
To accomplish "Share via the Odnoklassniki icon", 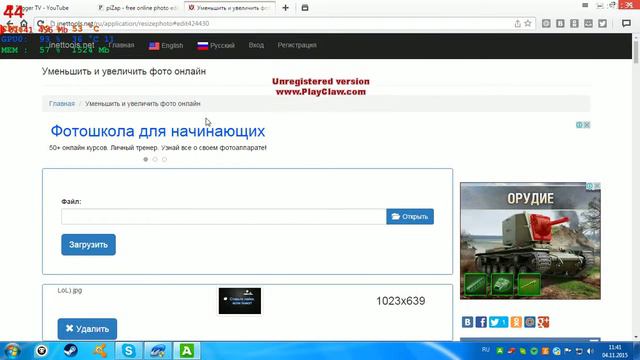I will pyautogui.click(x=516, y=322).
